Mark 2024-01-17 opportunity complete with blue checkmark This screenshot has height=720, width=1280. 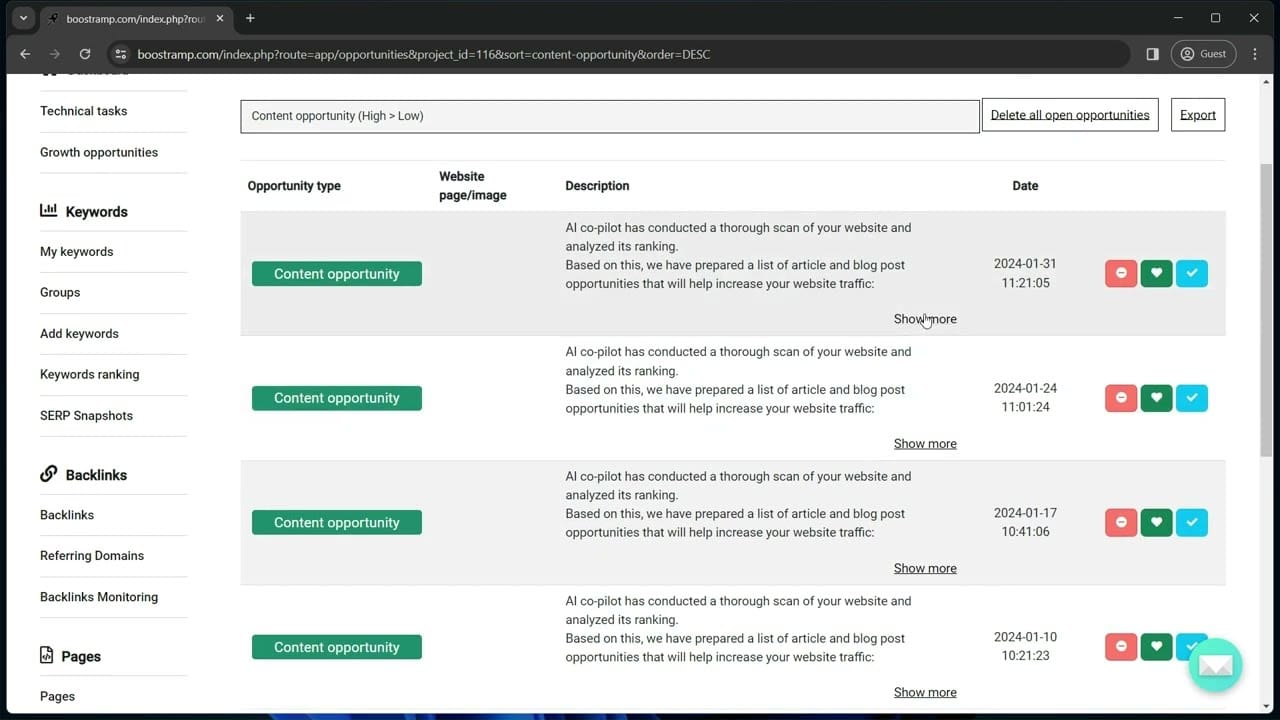[x=1192, y=522]
